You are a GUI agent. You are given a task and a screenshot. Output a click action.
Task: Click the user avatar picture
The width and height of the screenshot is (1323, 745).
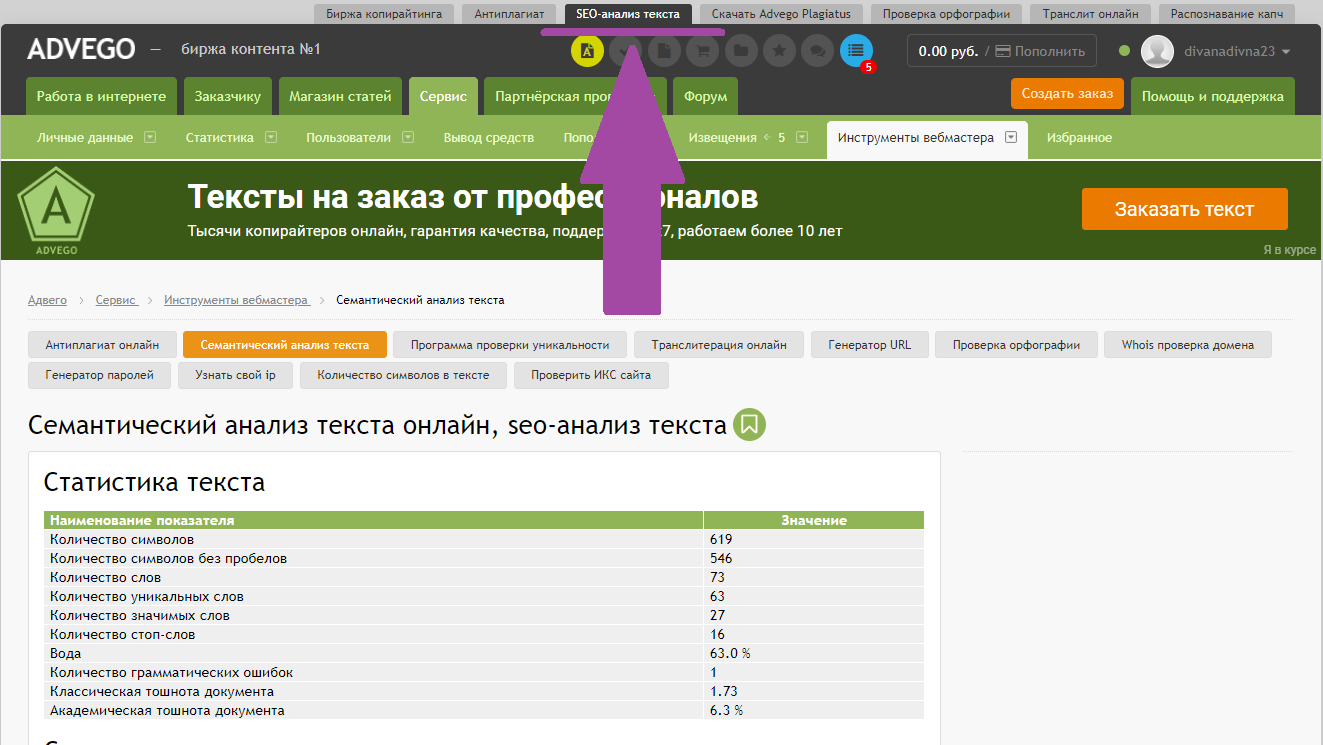(x=1157, y=51)
